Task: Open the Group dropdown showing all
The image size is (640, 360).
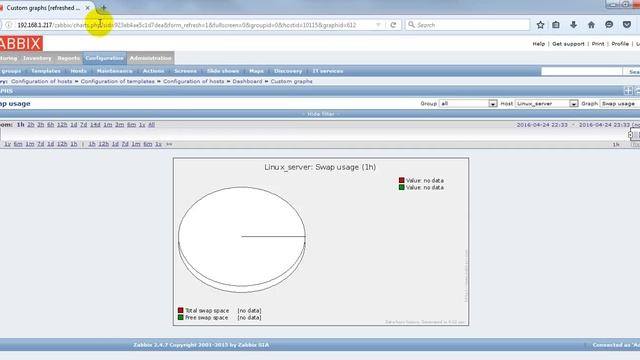Action: 468,104
